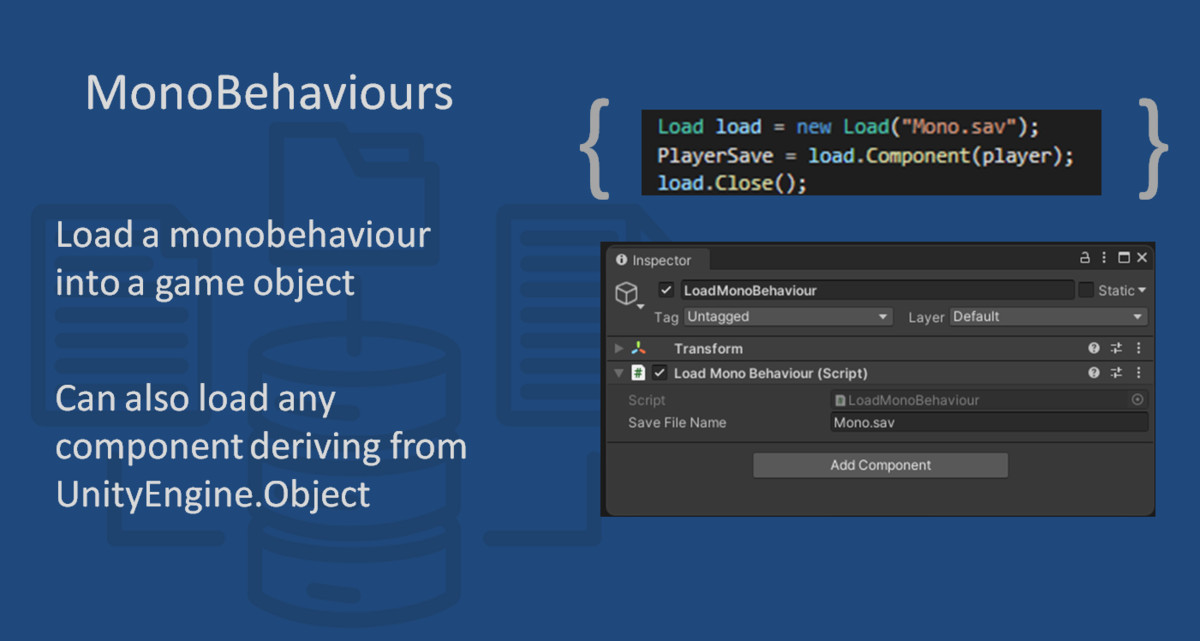1200x641 pixels.
Task: Click the info icon on the Inspector tab
Action: (x=621, y=260)
